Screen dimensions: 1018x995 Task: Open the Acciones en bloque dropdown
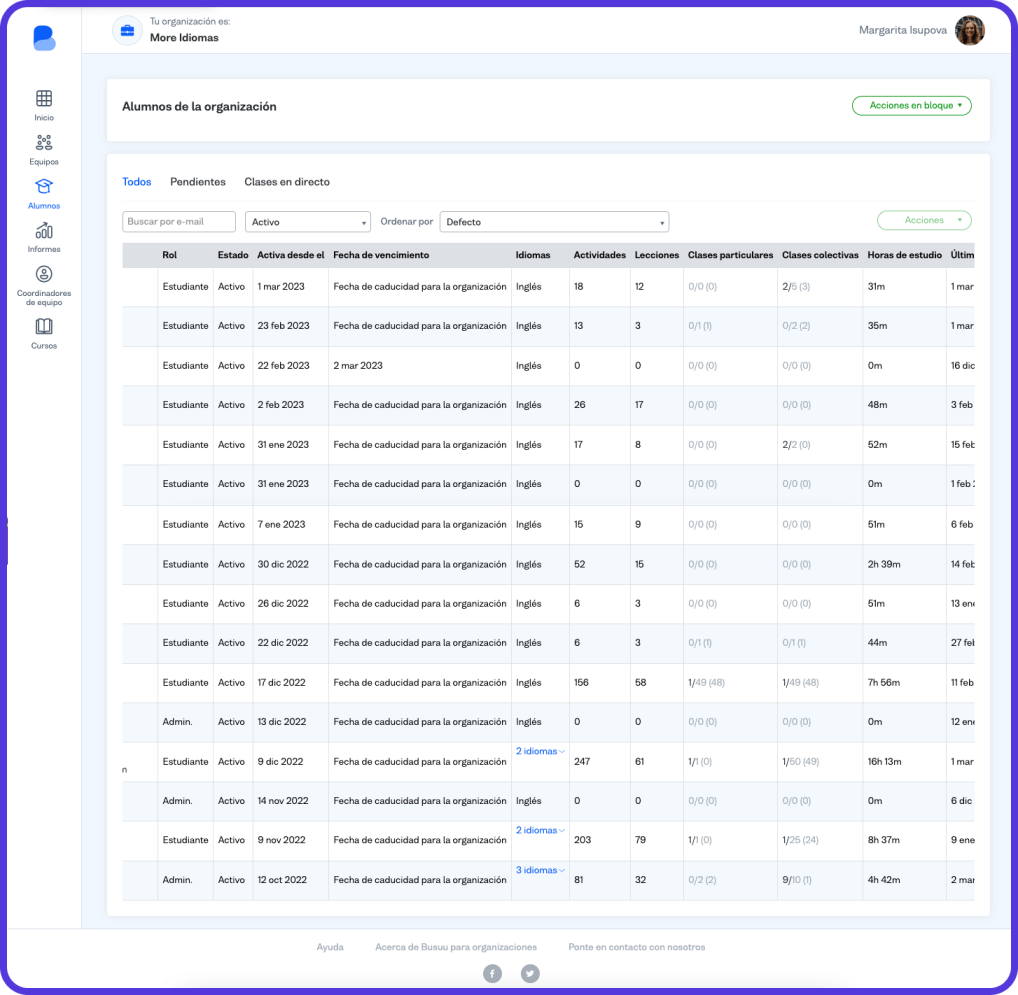[912, 106]
